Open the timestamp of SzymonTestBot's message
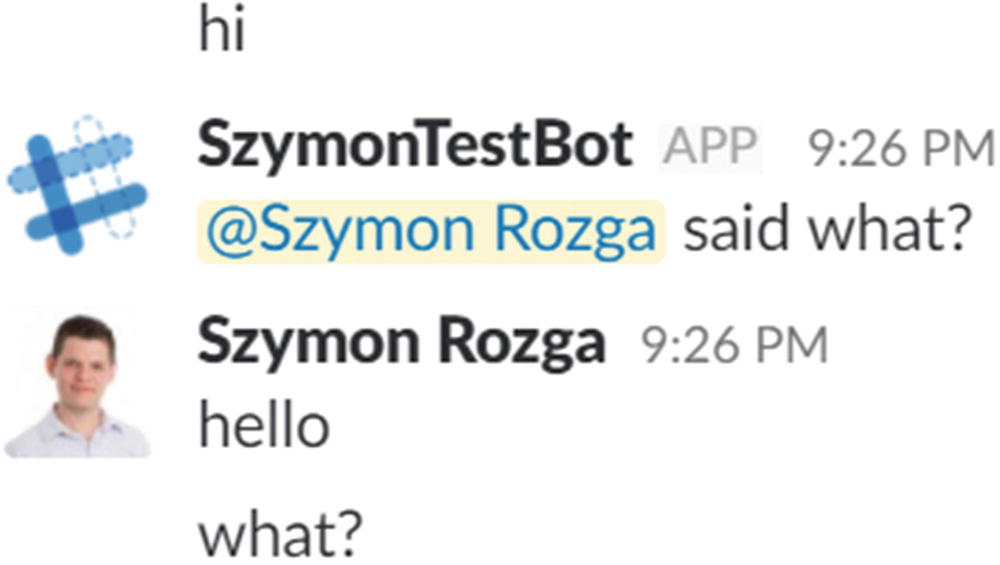Image resolution: width=1000 pixels, height=565 pixels. coord(900,149)
